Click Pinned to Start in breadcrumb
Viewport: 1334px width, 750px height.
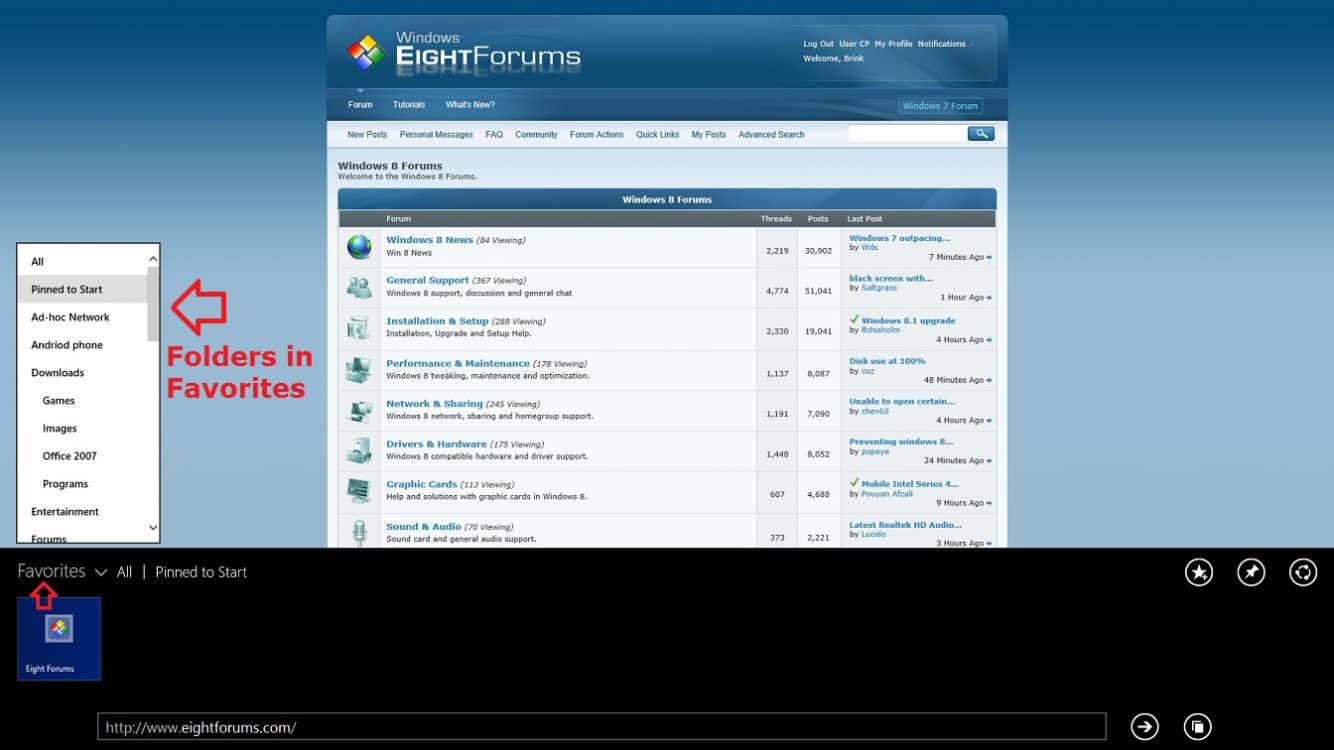click(x=201, y=572)
